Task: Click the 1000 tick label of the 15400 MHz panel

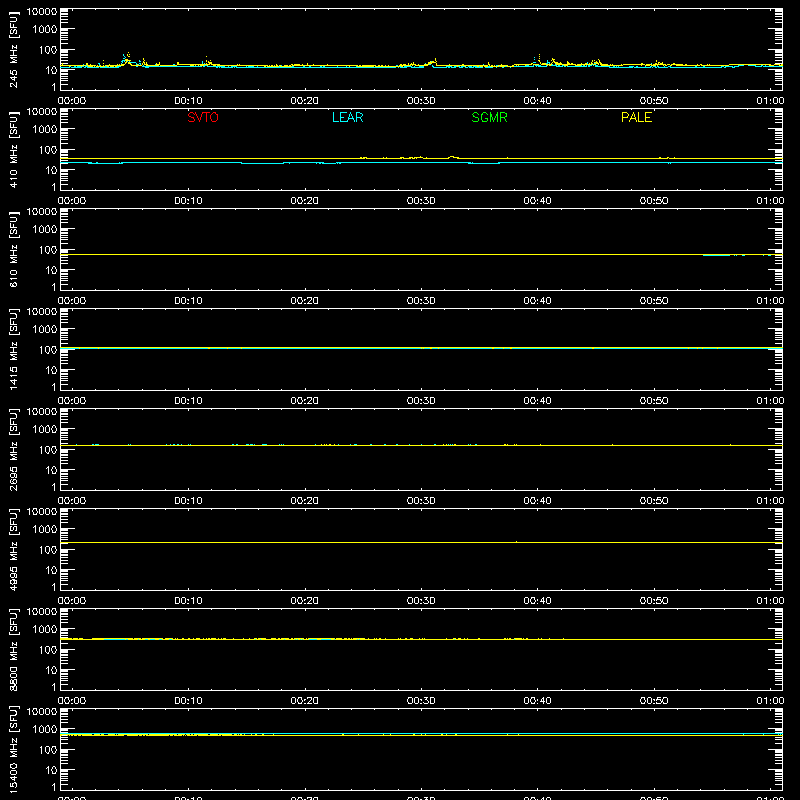Action: tap(45, 730)
